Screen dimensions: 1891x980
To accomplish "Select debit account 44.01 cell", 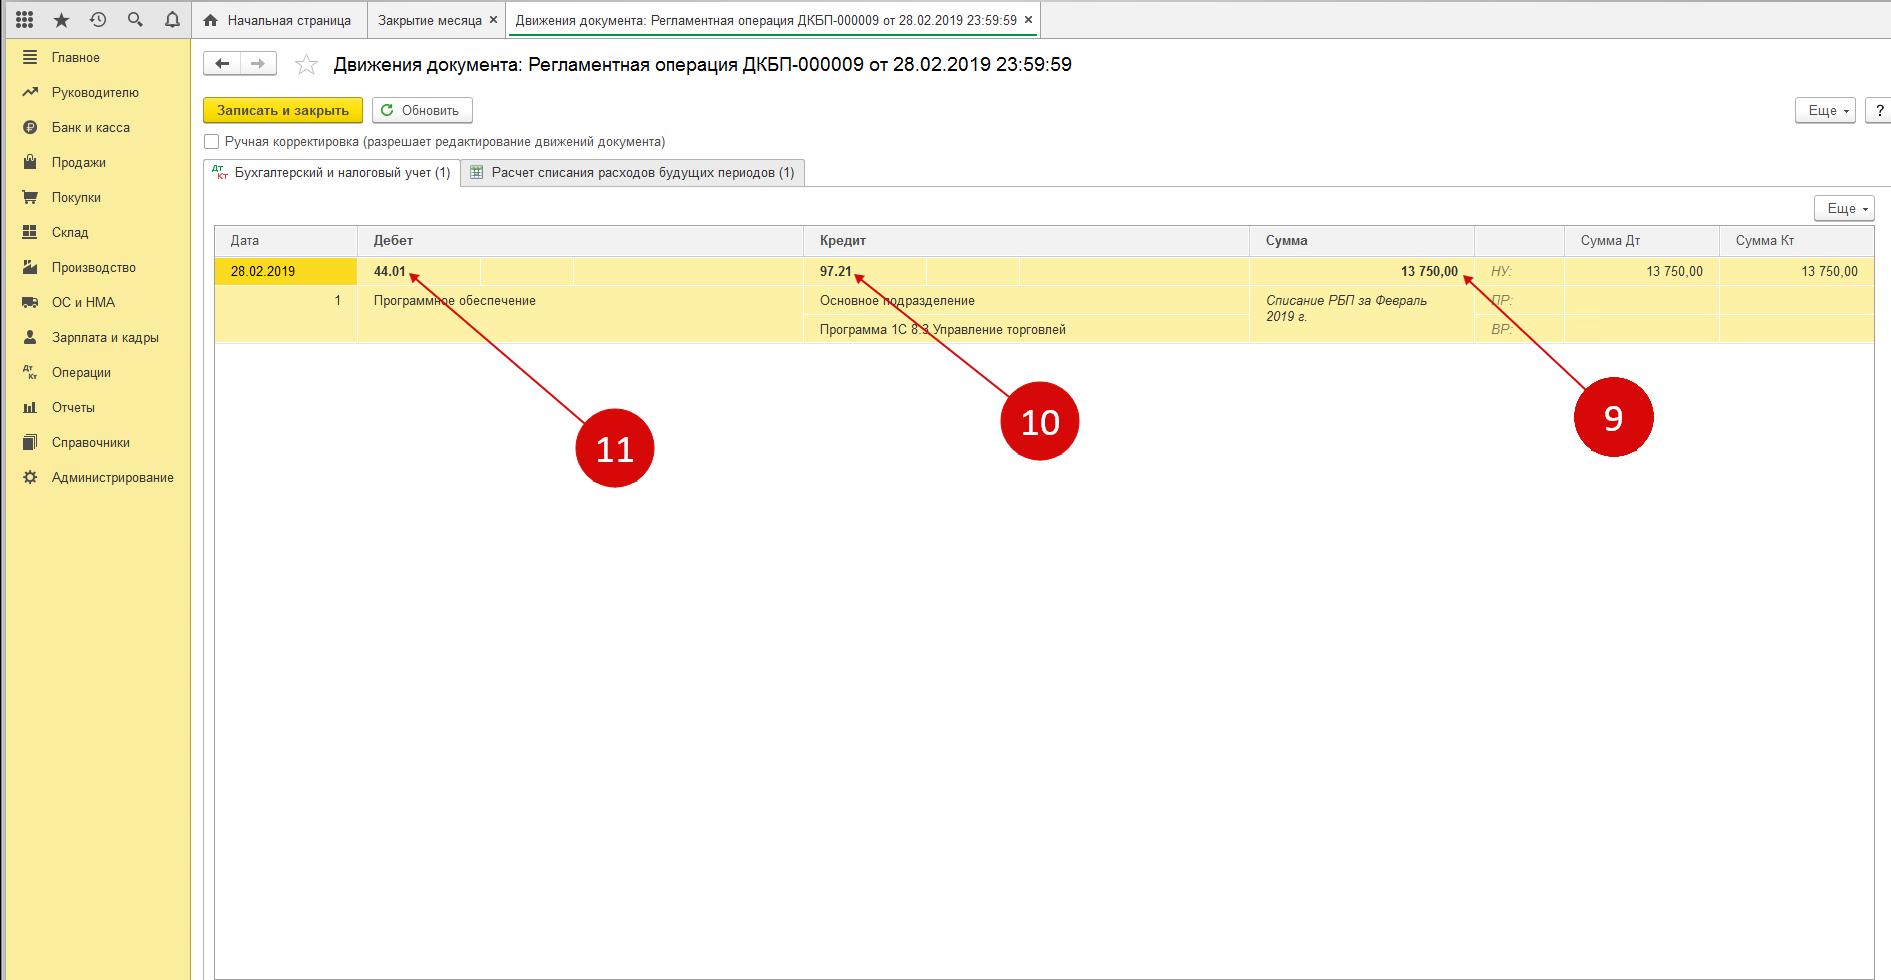I will pyautogui.click(x=419, y=271).
